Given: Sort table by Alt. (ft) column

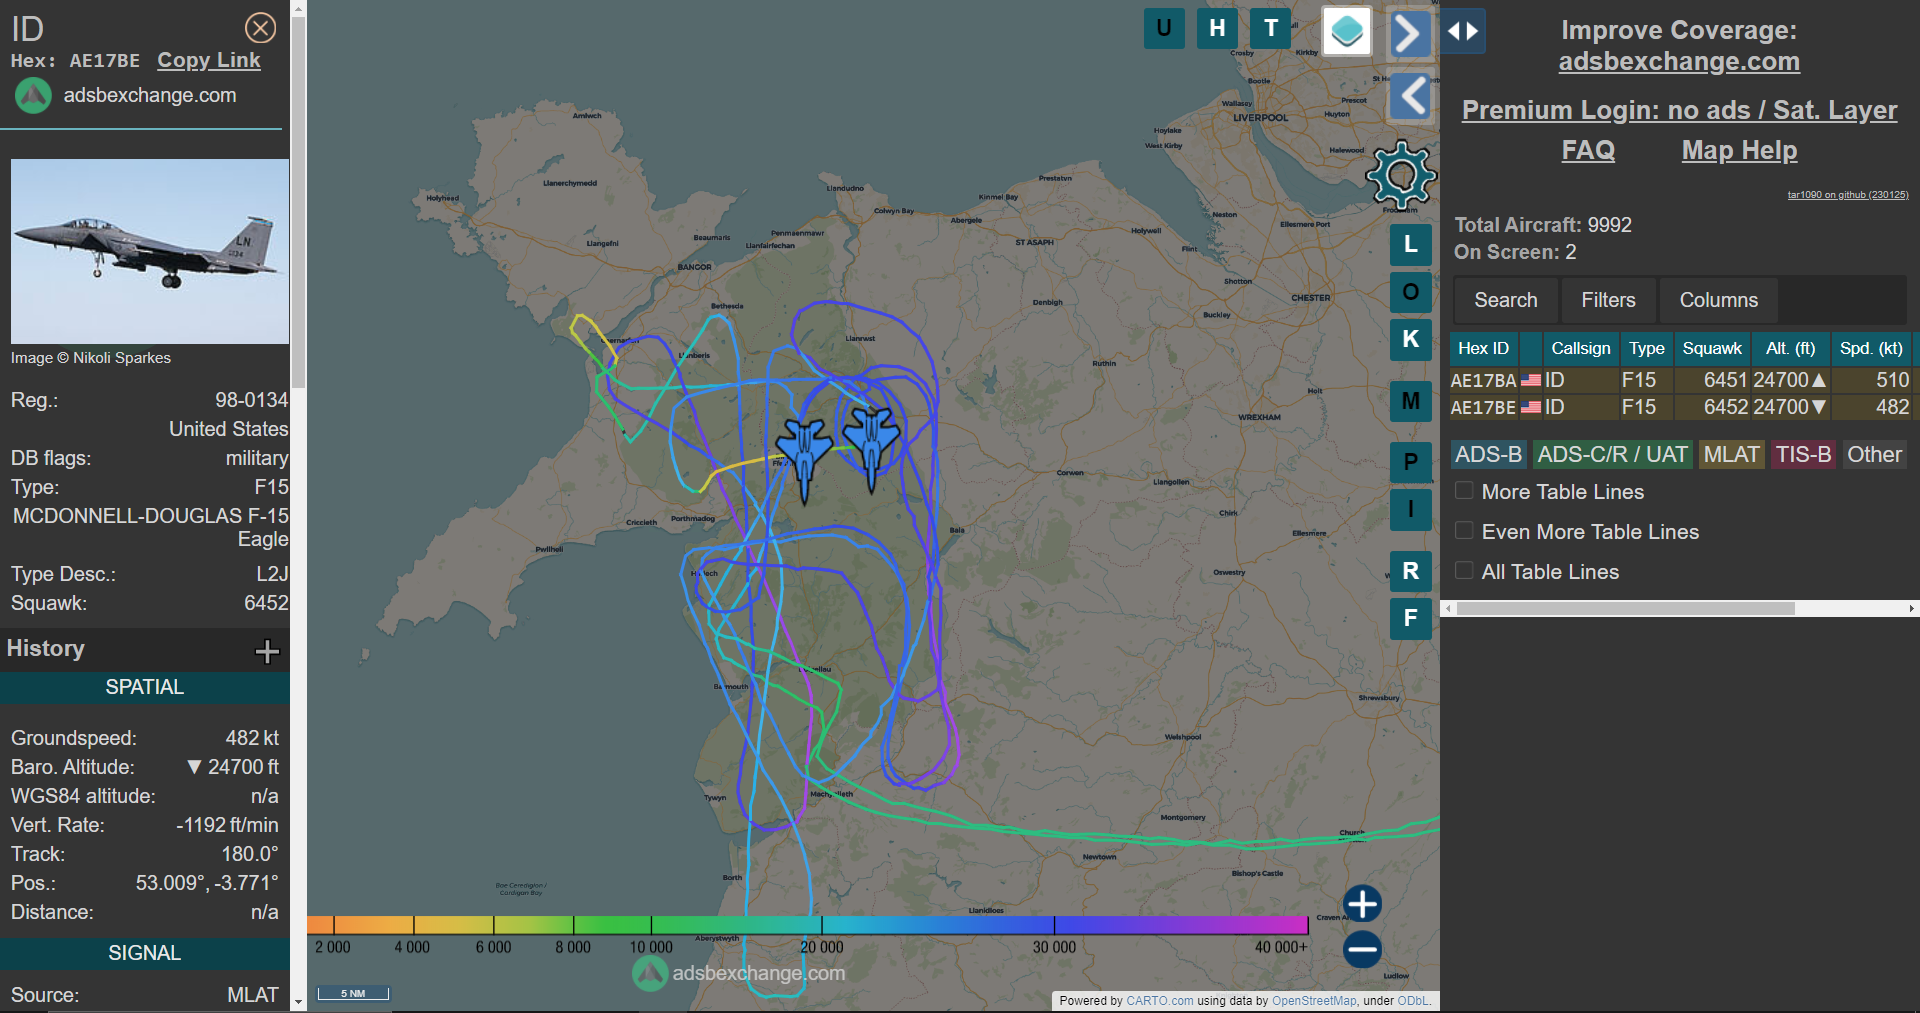Looking at the screenshot, I should click(1790, 348).
